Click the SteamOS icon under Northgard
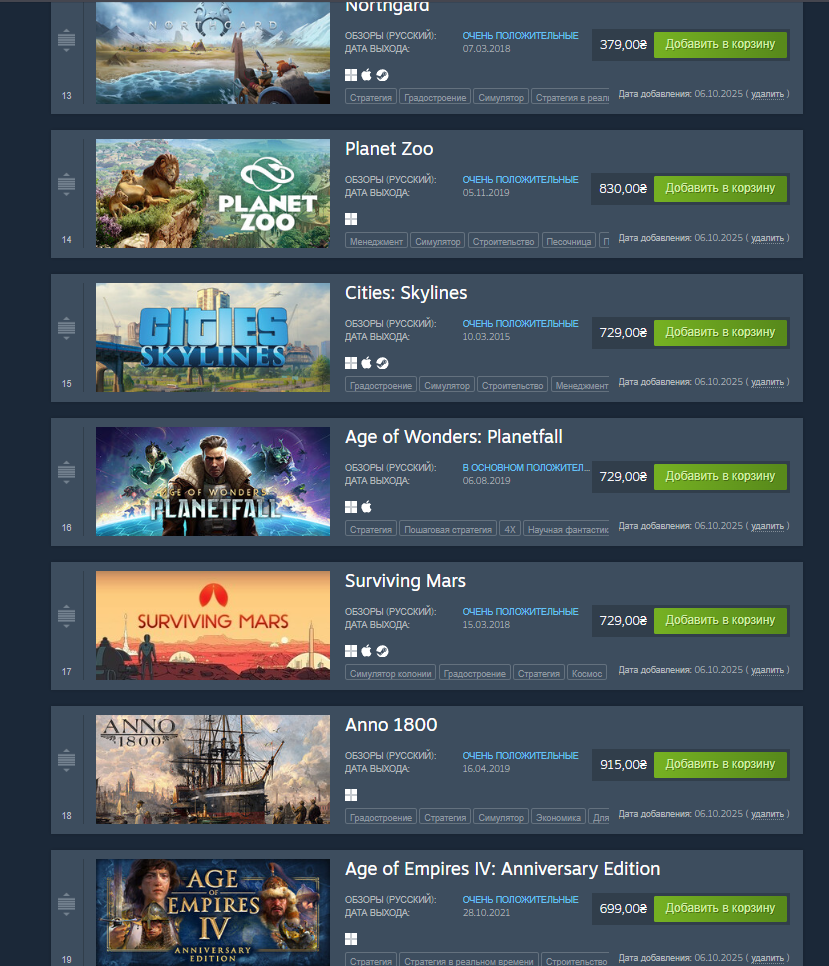Image resolution: width=829 pixels, height=966 pixels. tap(382, 75)
